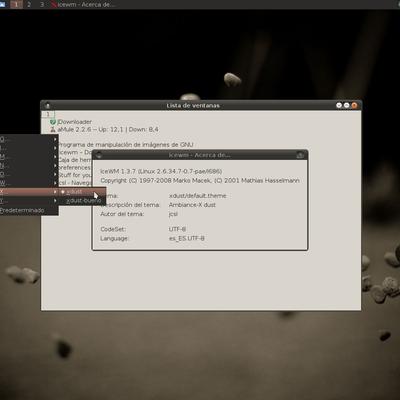Screen dimensions: 400x400
Task: Open the 'W...' themes submenu entry
Action: click(29, 183)
